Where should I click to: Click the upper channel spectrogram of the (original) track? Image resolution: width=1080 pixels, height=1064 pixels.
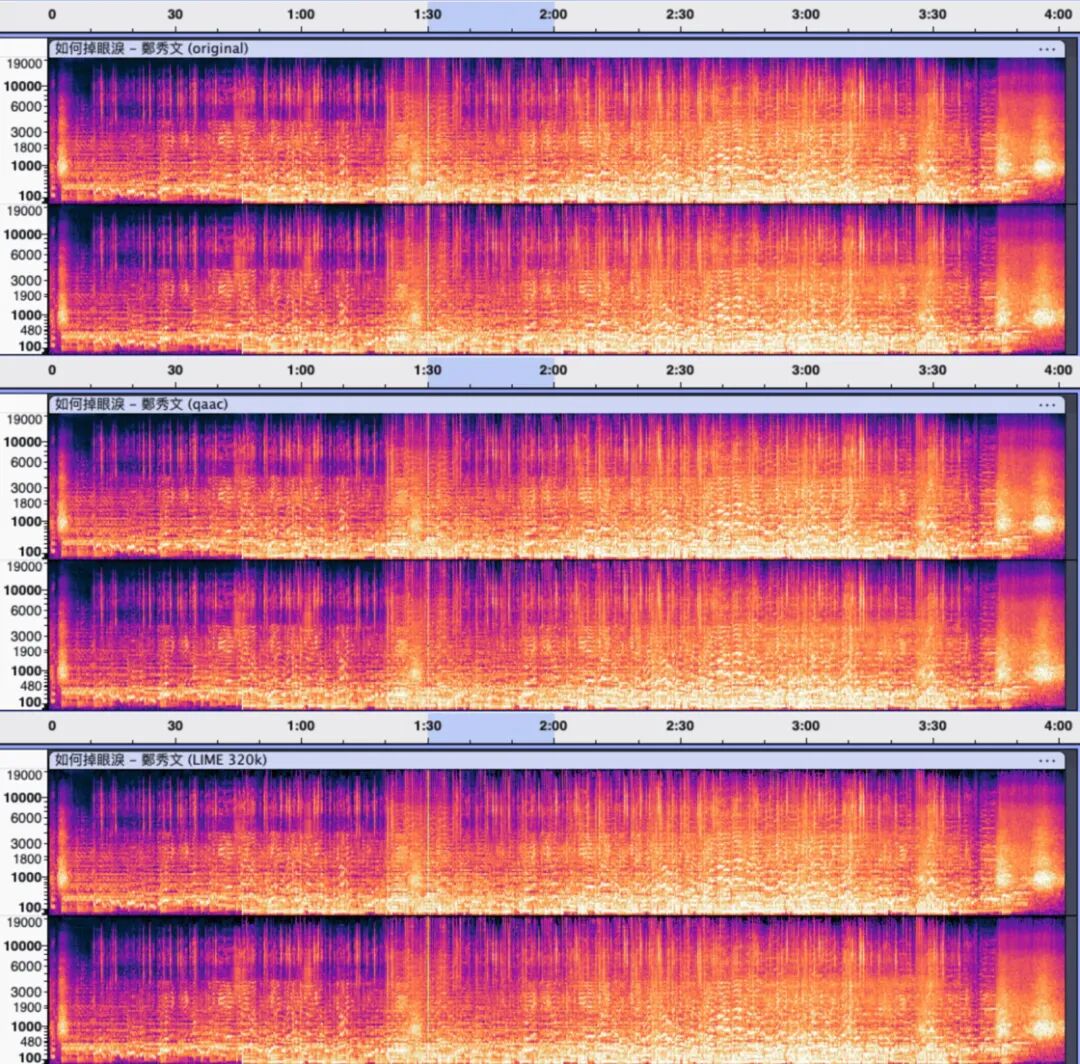click(x=557, y=131)
